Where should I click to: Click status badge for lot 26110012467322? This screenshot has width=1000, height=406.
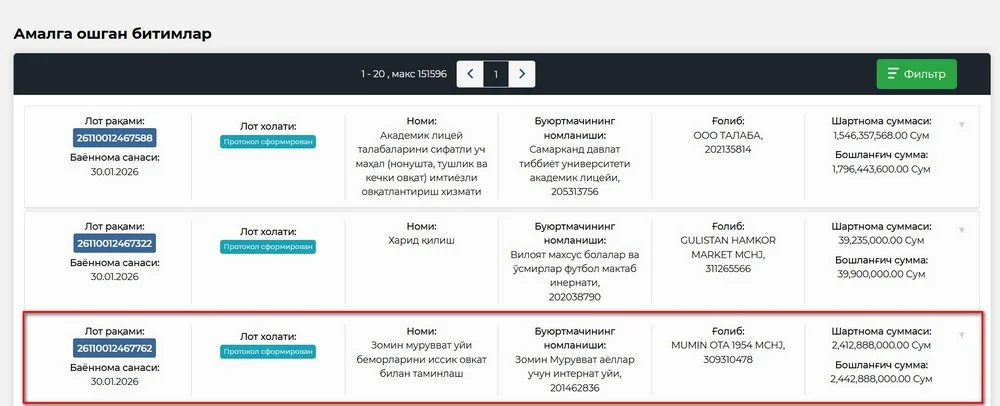268,247
